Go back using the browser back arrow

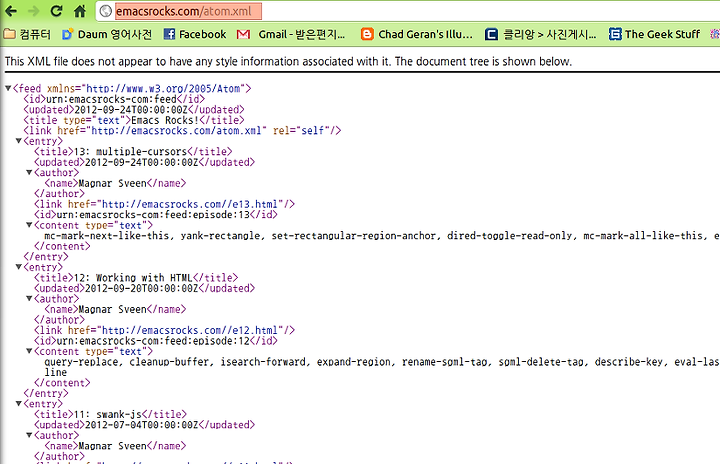click(11, 11)
